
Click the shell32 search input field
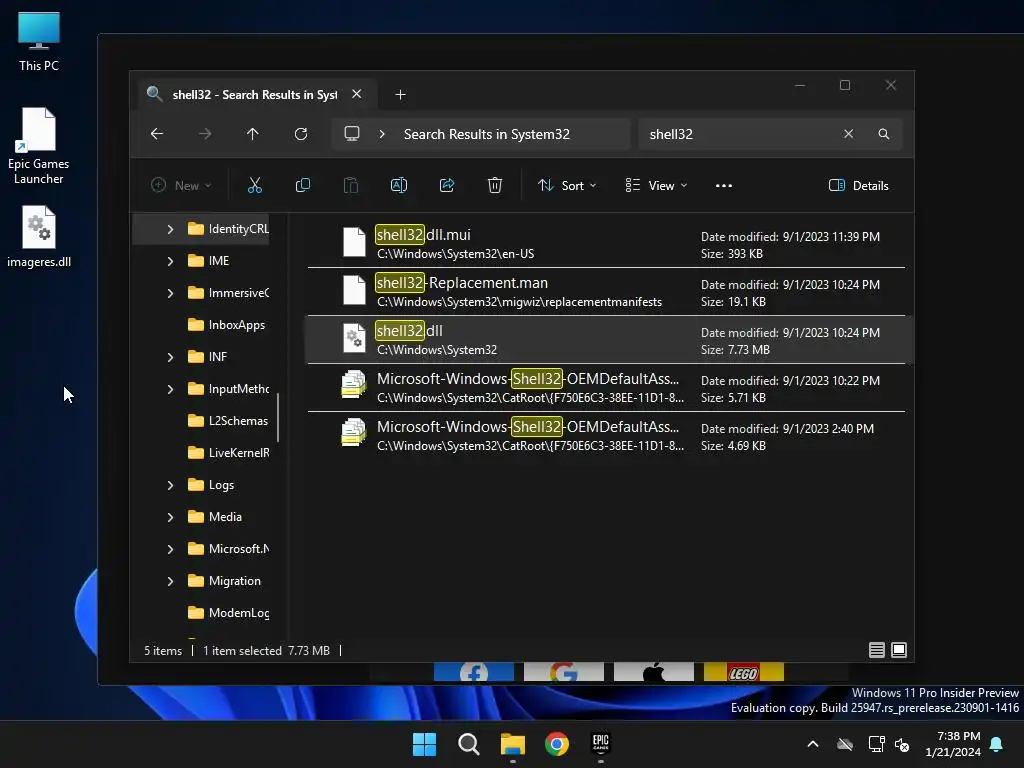[738, 134]
